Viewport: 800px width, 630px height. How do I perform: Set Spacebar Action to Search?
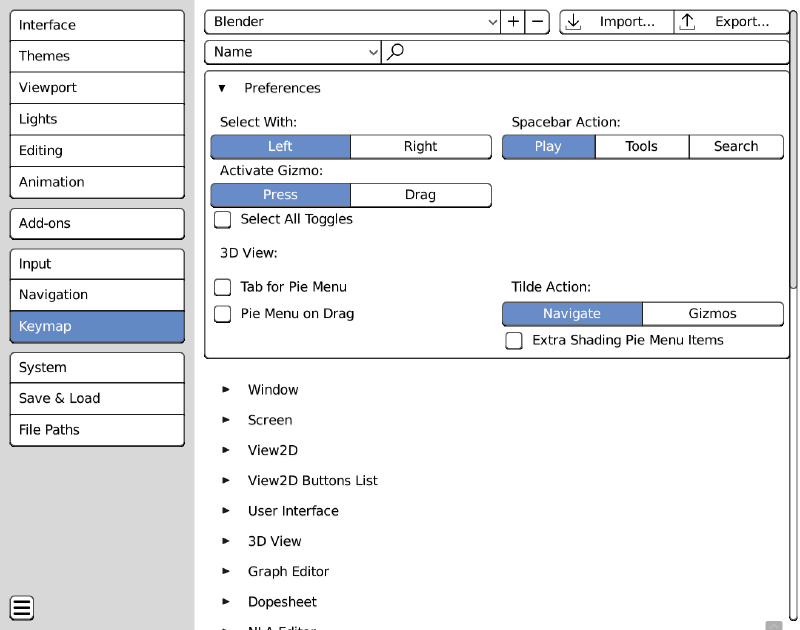[x=736, y=146]
